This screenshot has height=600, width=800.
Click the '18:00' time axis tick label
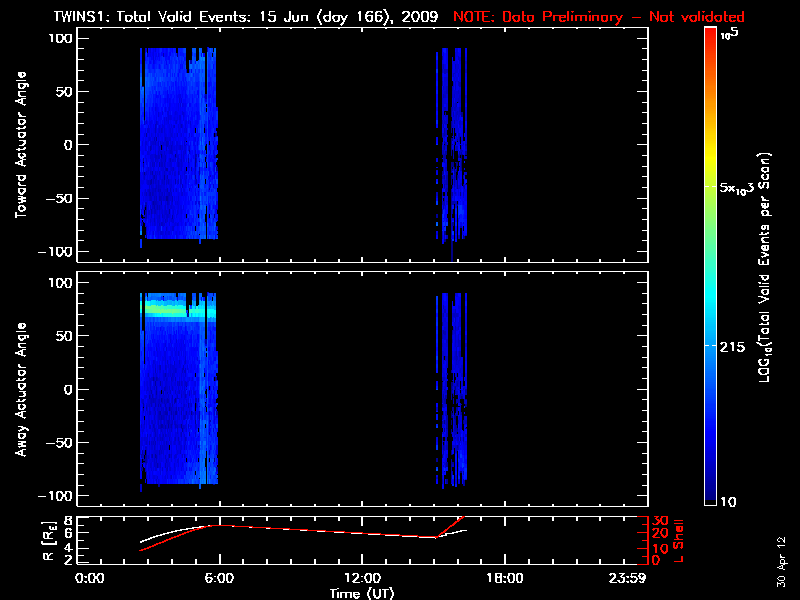(504, 578)
